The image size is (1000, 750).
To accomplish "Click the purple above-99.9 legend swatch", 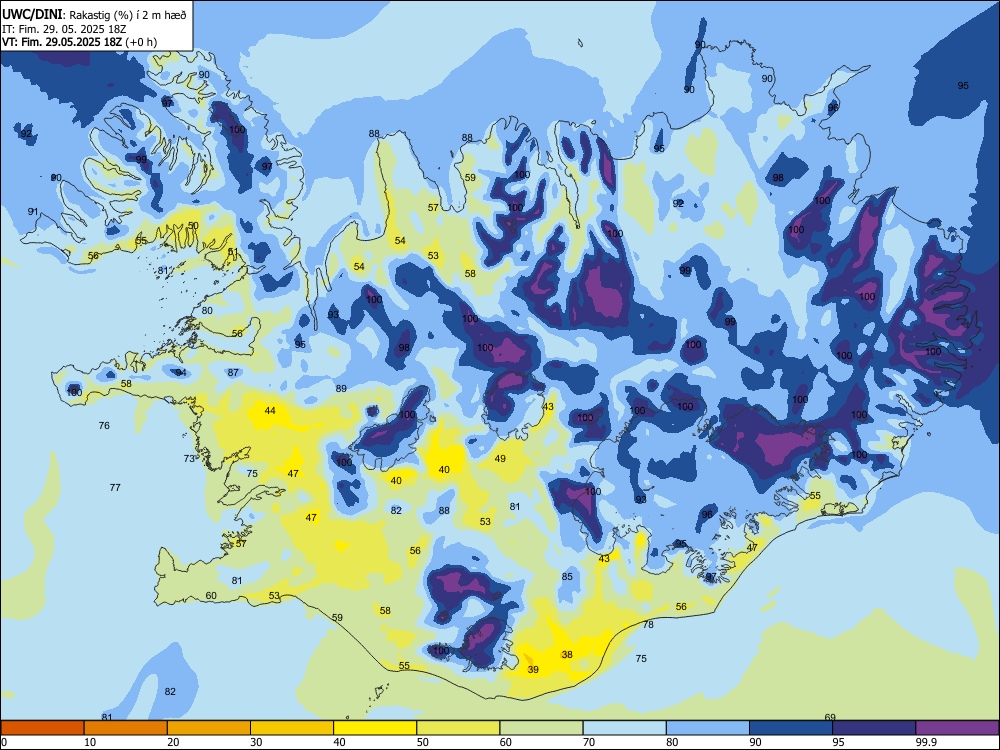I will pyautogui.click(x=957, y=728).
